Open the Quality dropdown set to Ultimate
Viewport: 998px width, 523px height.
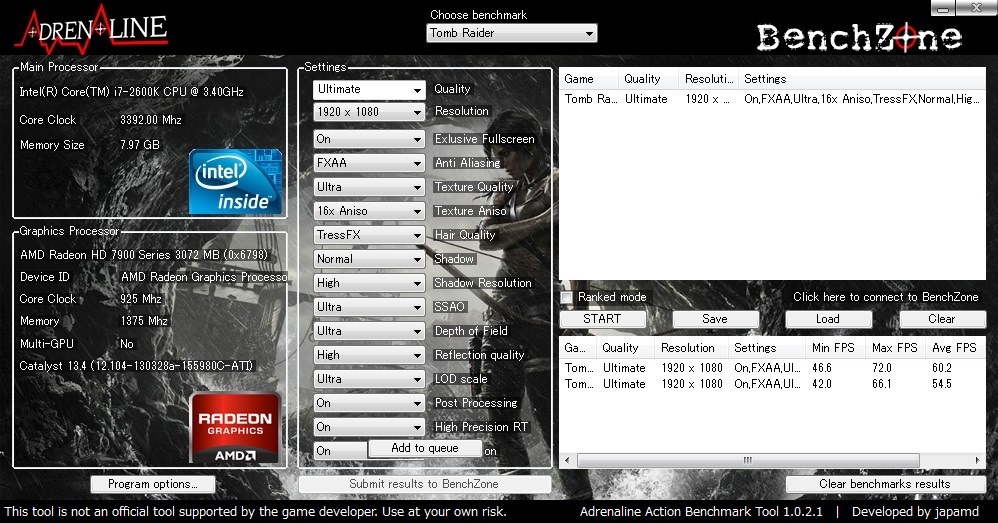[x=369, y=90]
